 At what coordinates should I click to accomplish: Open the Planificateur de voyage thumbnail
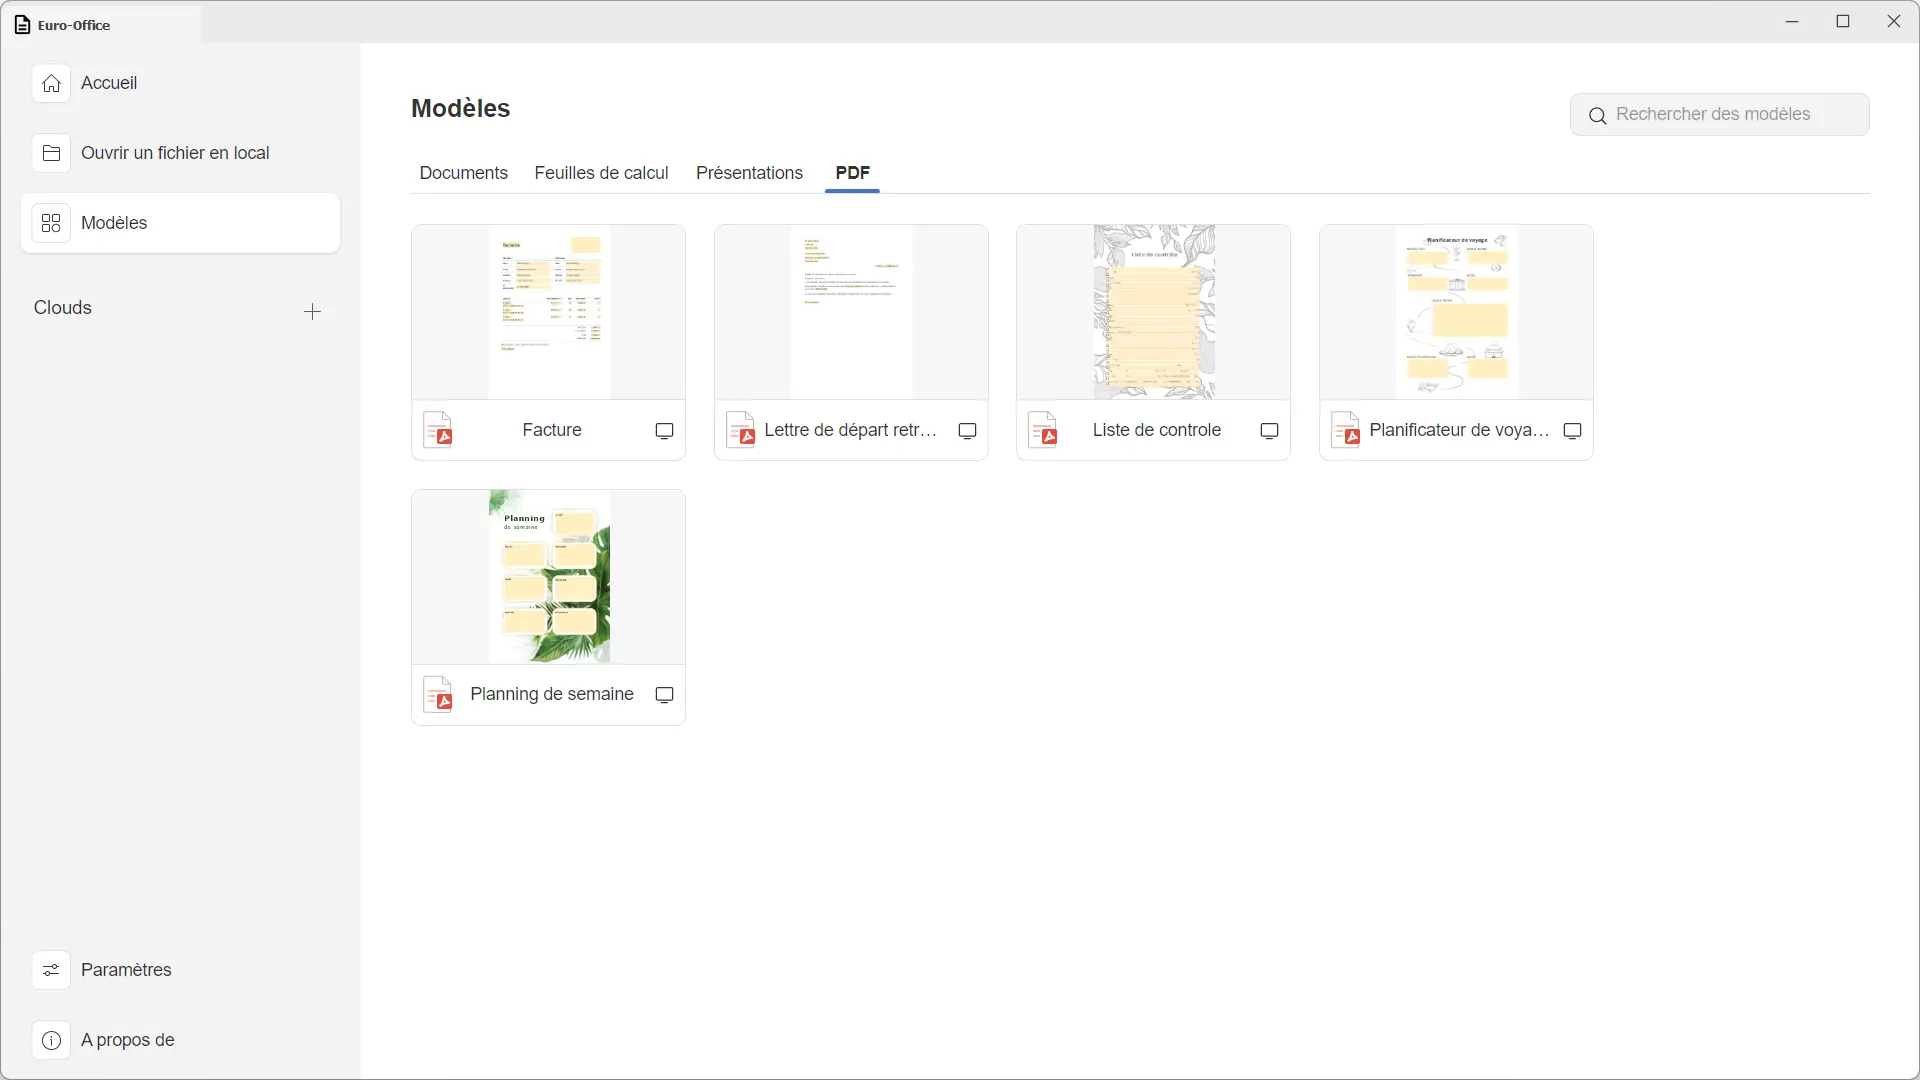point(1456,312)
